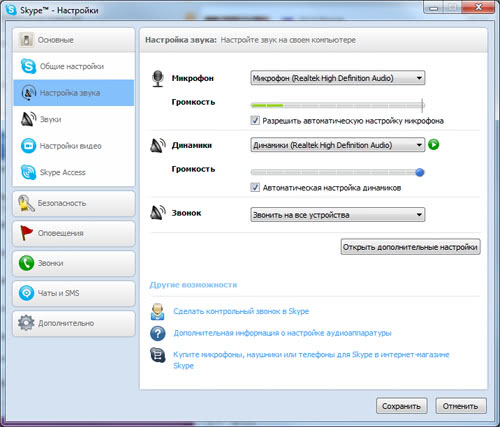Screen dimensions: 500x427
Task: Click the gear icon for Дополнительно
Action: 26,323
